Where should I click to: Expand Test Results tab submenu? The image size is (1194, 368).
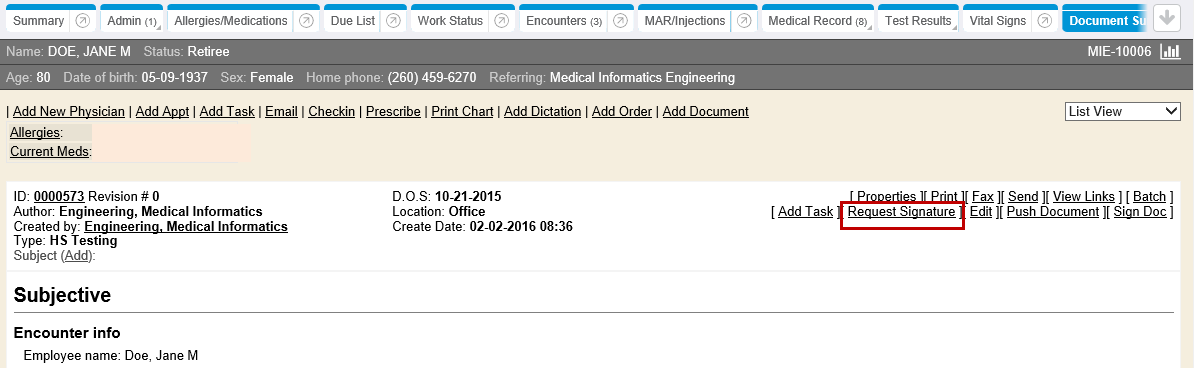[x=955, y=27]
